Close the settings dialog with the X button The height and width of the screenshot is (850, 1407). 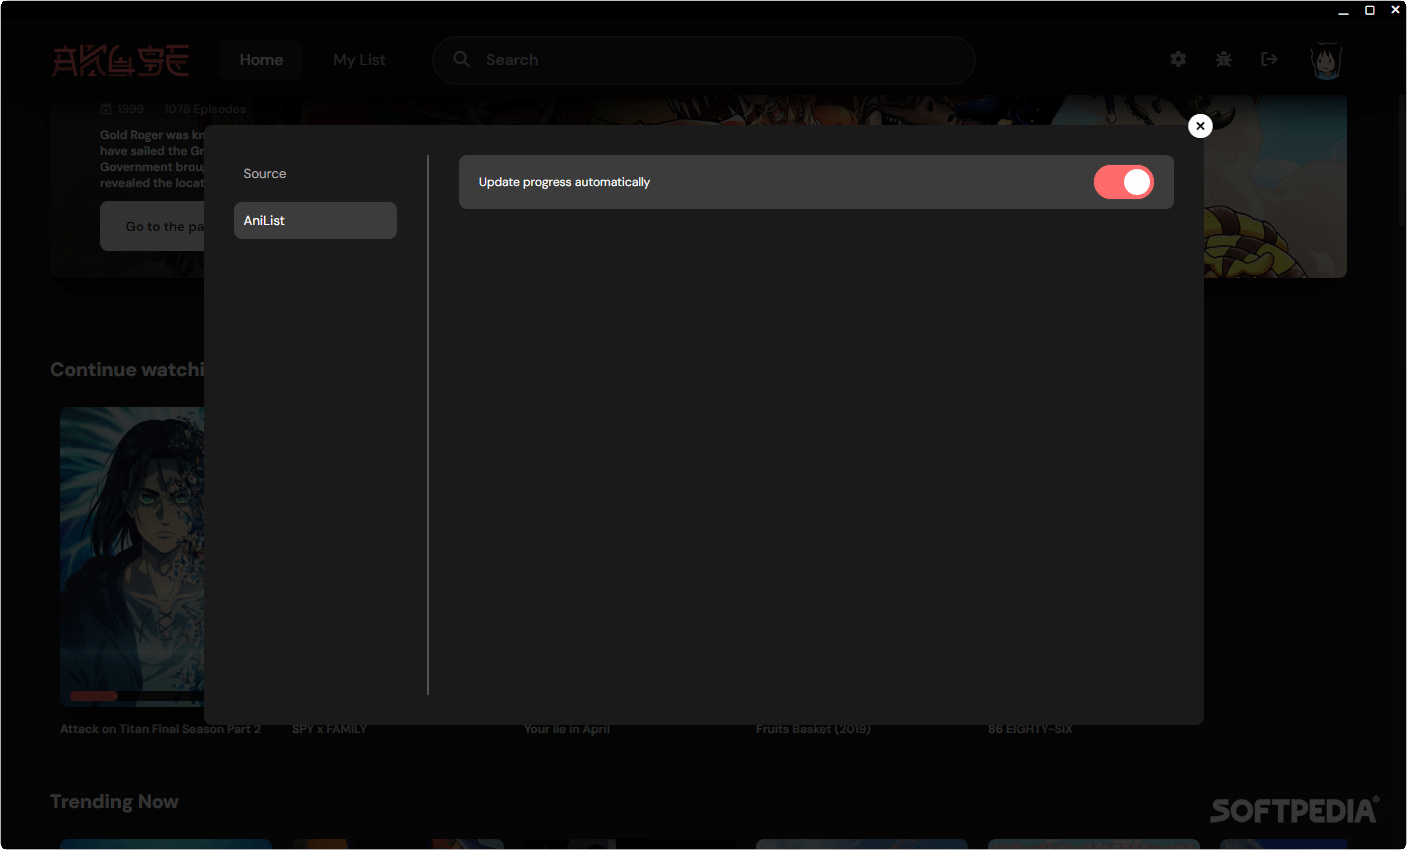(1200, 126)
